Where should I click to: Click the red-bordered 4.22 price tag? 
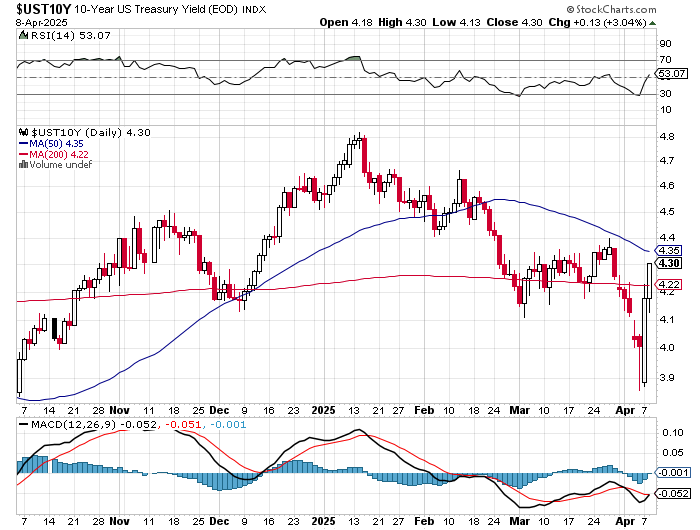tap(668, 284)
